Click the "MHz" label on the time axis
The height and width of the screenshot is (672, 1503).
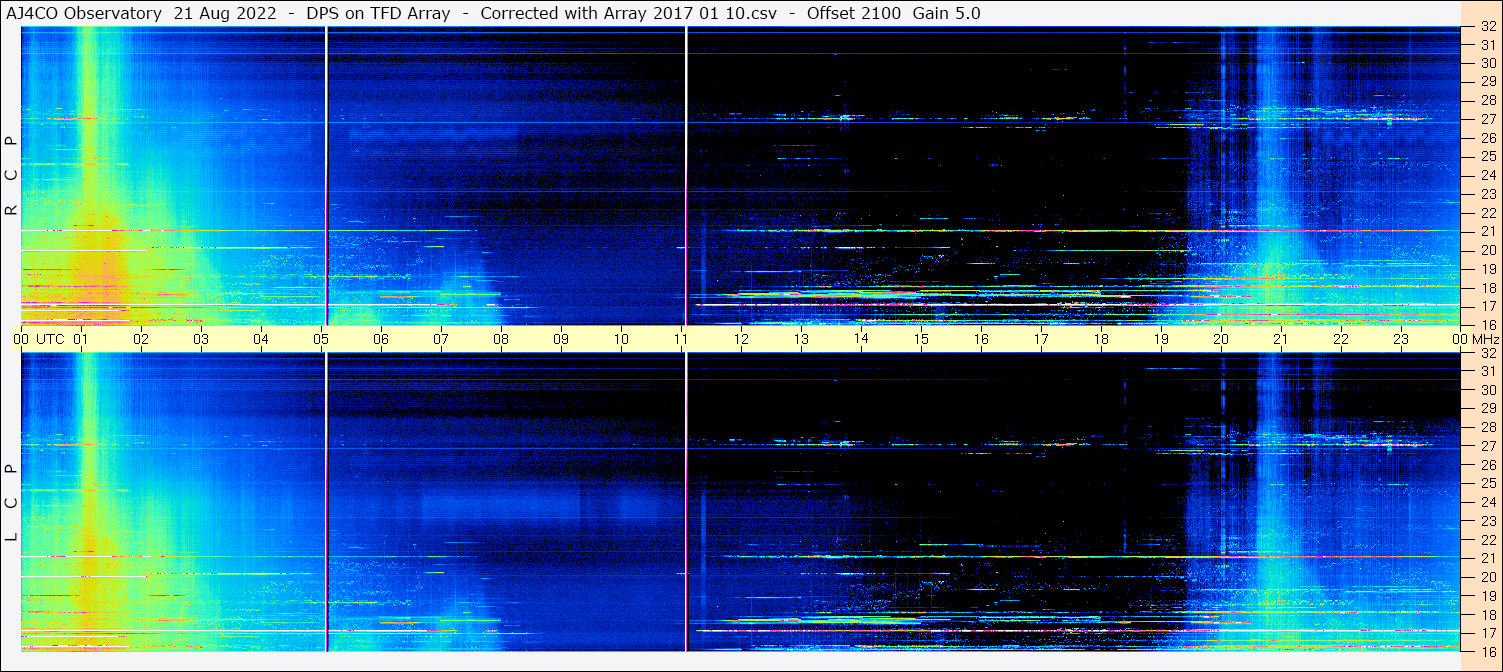pyautogui.click(x=1486, y=339)
